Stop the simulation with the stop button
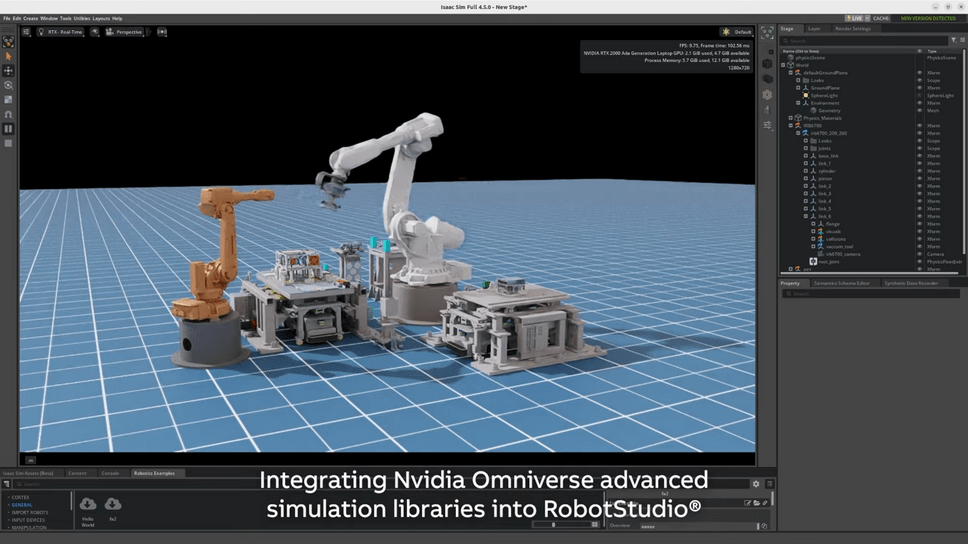The height and width of the screenshot is (544, 968). [x=9, y=143]
